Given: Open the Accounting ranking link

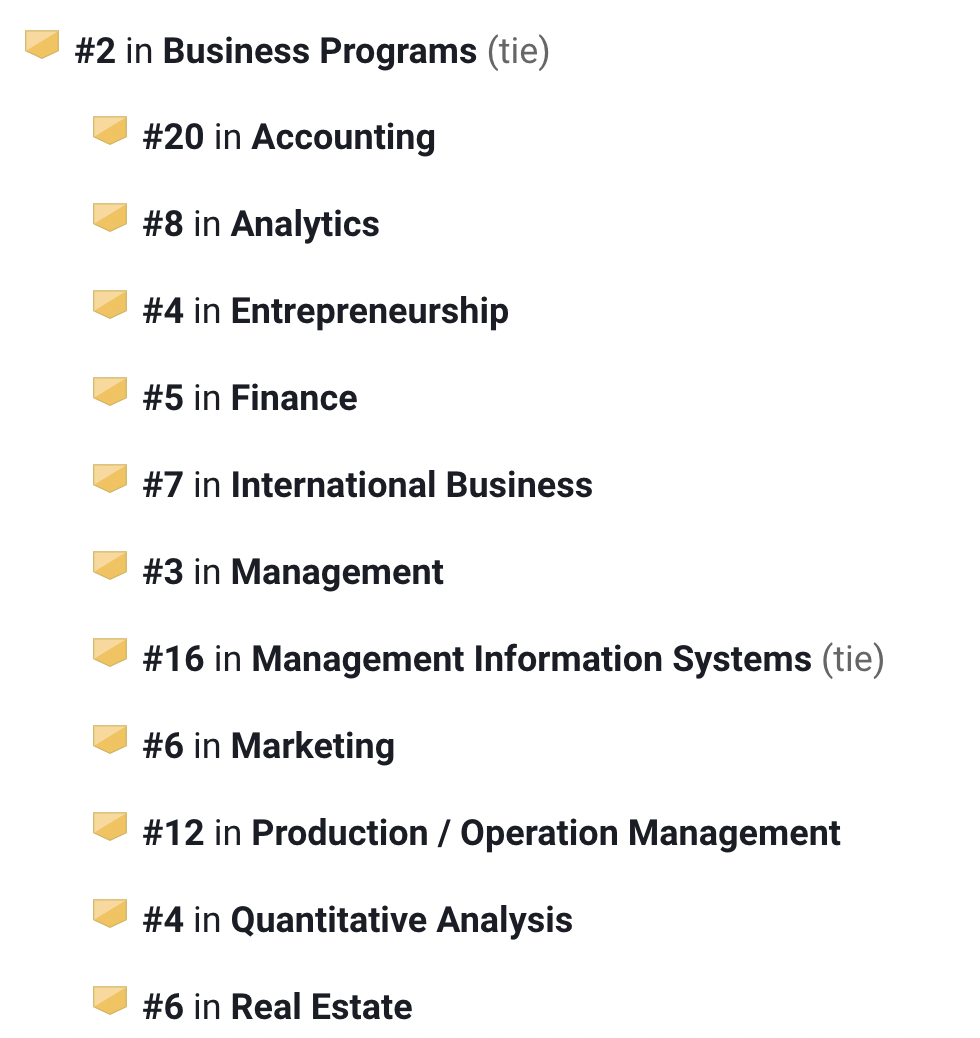Looking at the screenshot, I should point(343,138).
